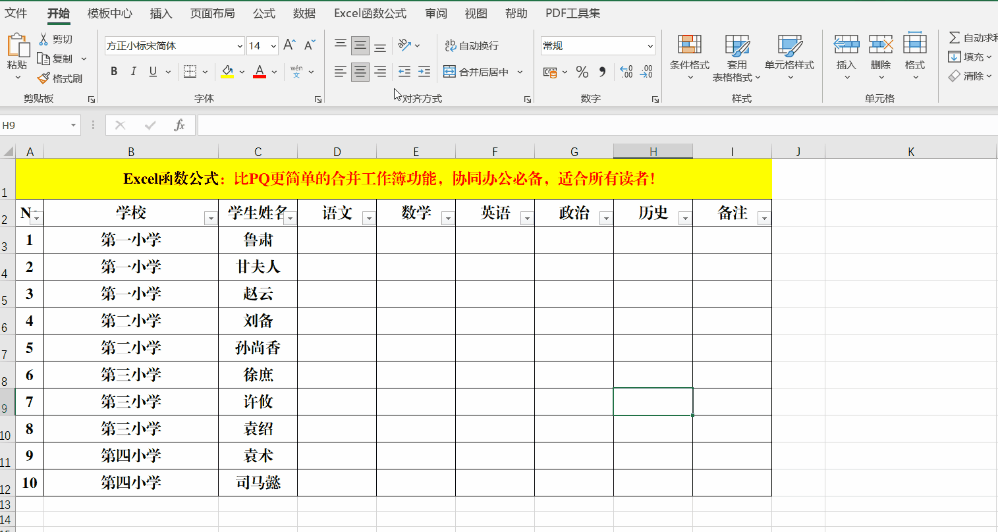998x532 pixels.
Task: Toggle bold formatting
Action: [x=114, y=71]
